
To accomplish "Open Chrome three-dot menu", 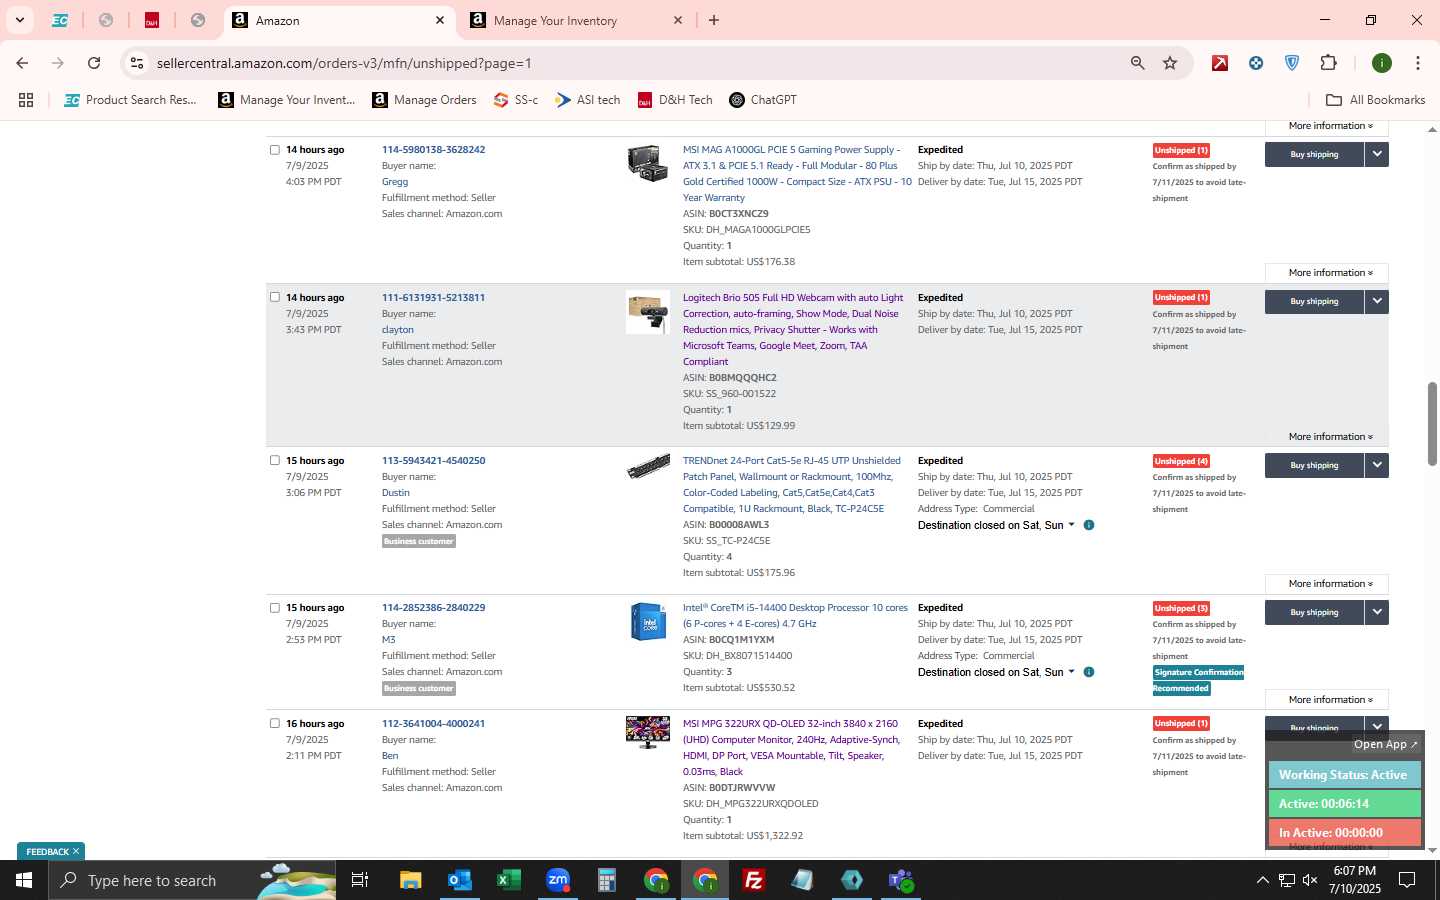I will click(1418, 63).
